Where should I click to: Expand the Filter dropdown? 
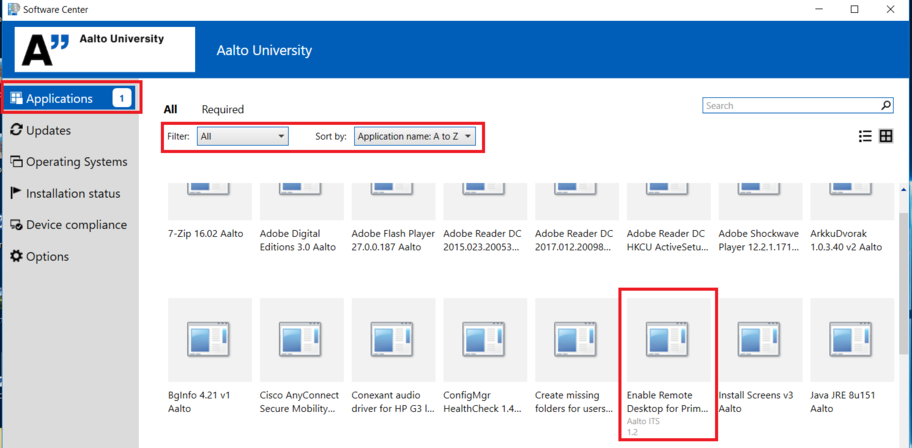[243, 136]
